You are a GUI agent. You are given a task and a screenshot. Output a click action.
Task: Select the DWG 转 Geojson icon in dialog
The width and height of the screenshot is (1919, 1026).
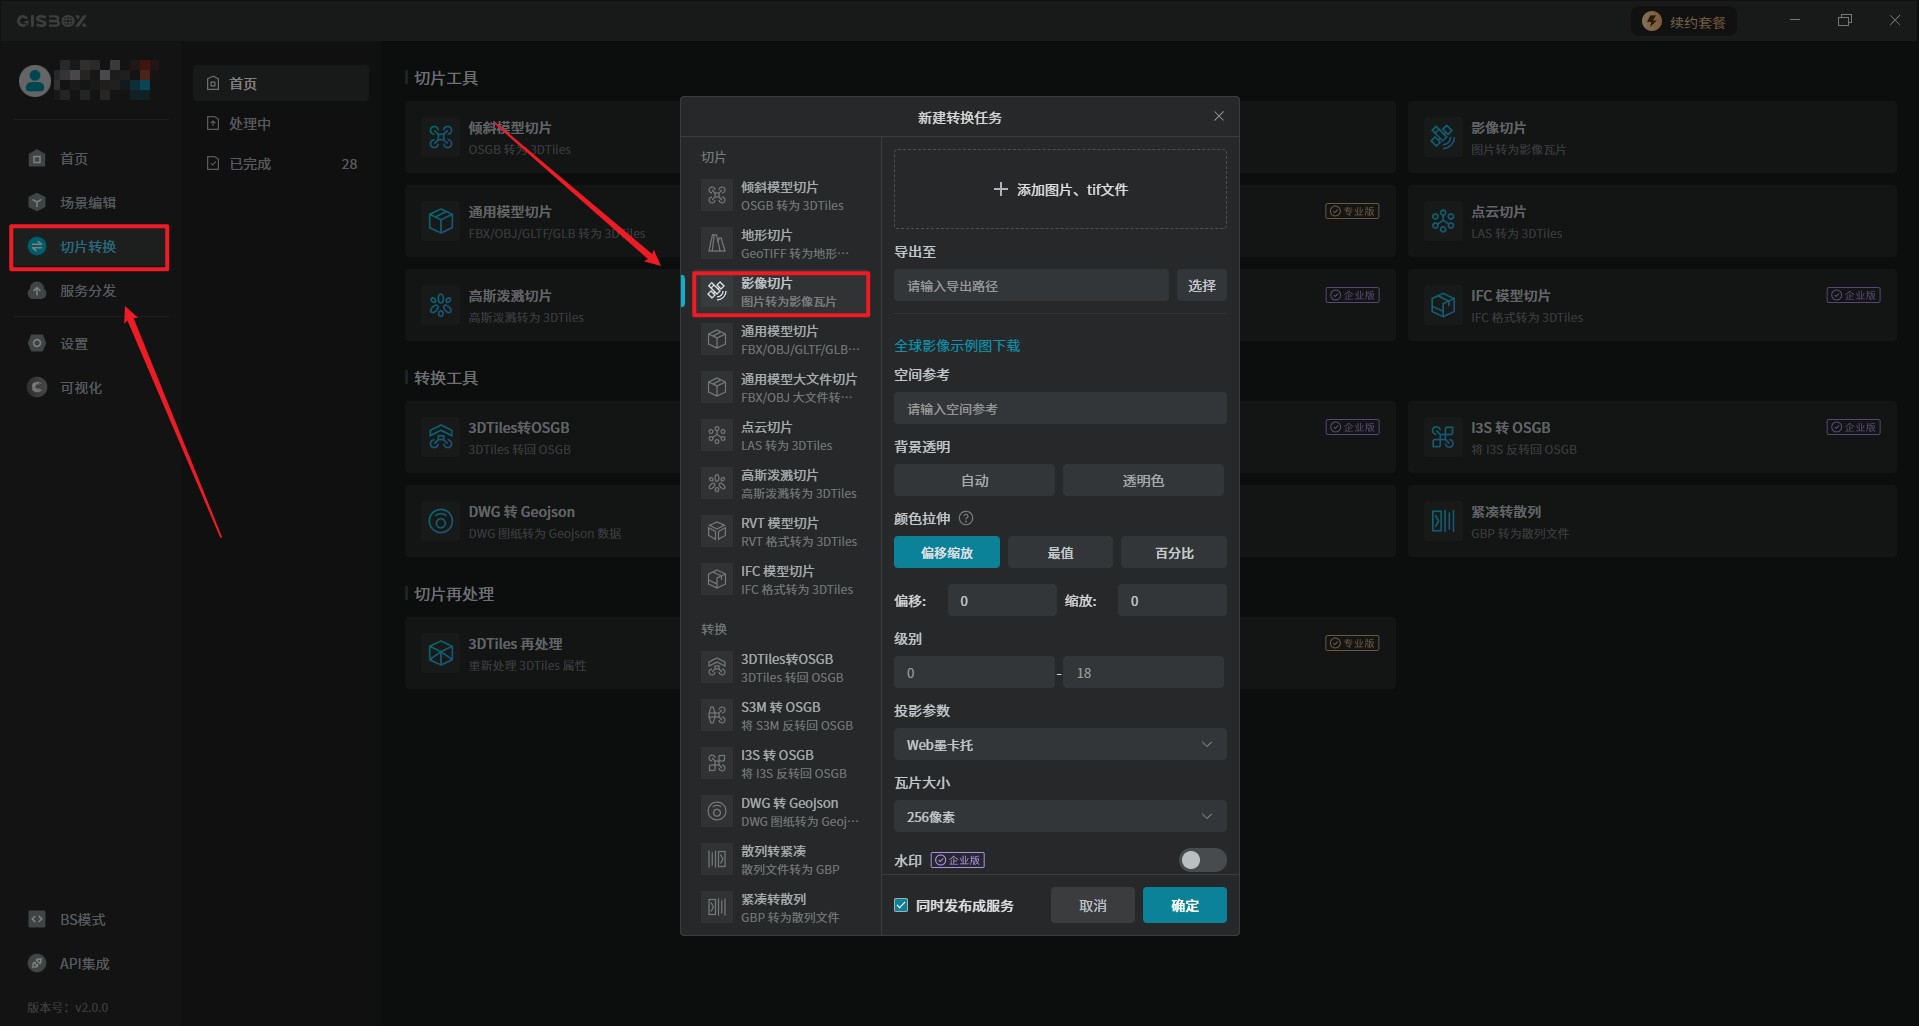717,811
